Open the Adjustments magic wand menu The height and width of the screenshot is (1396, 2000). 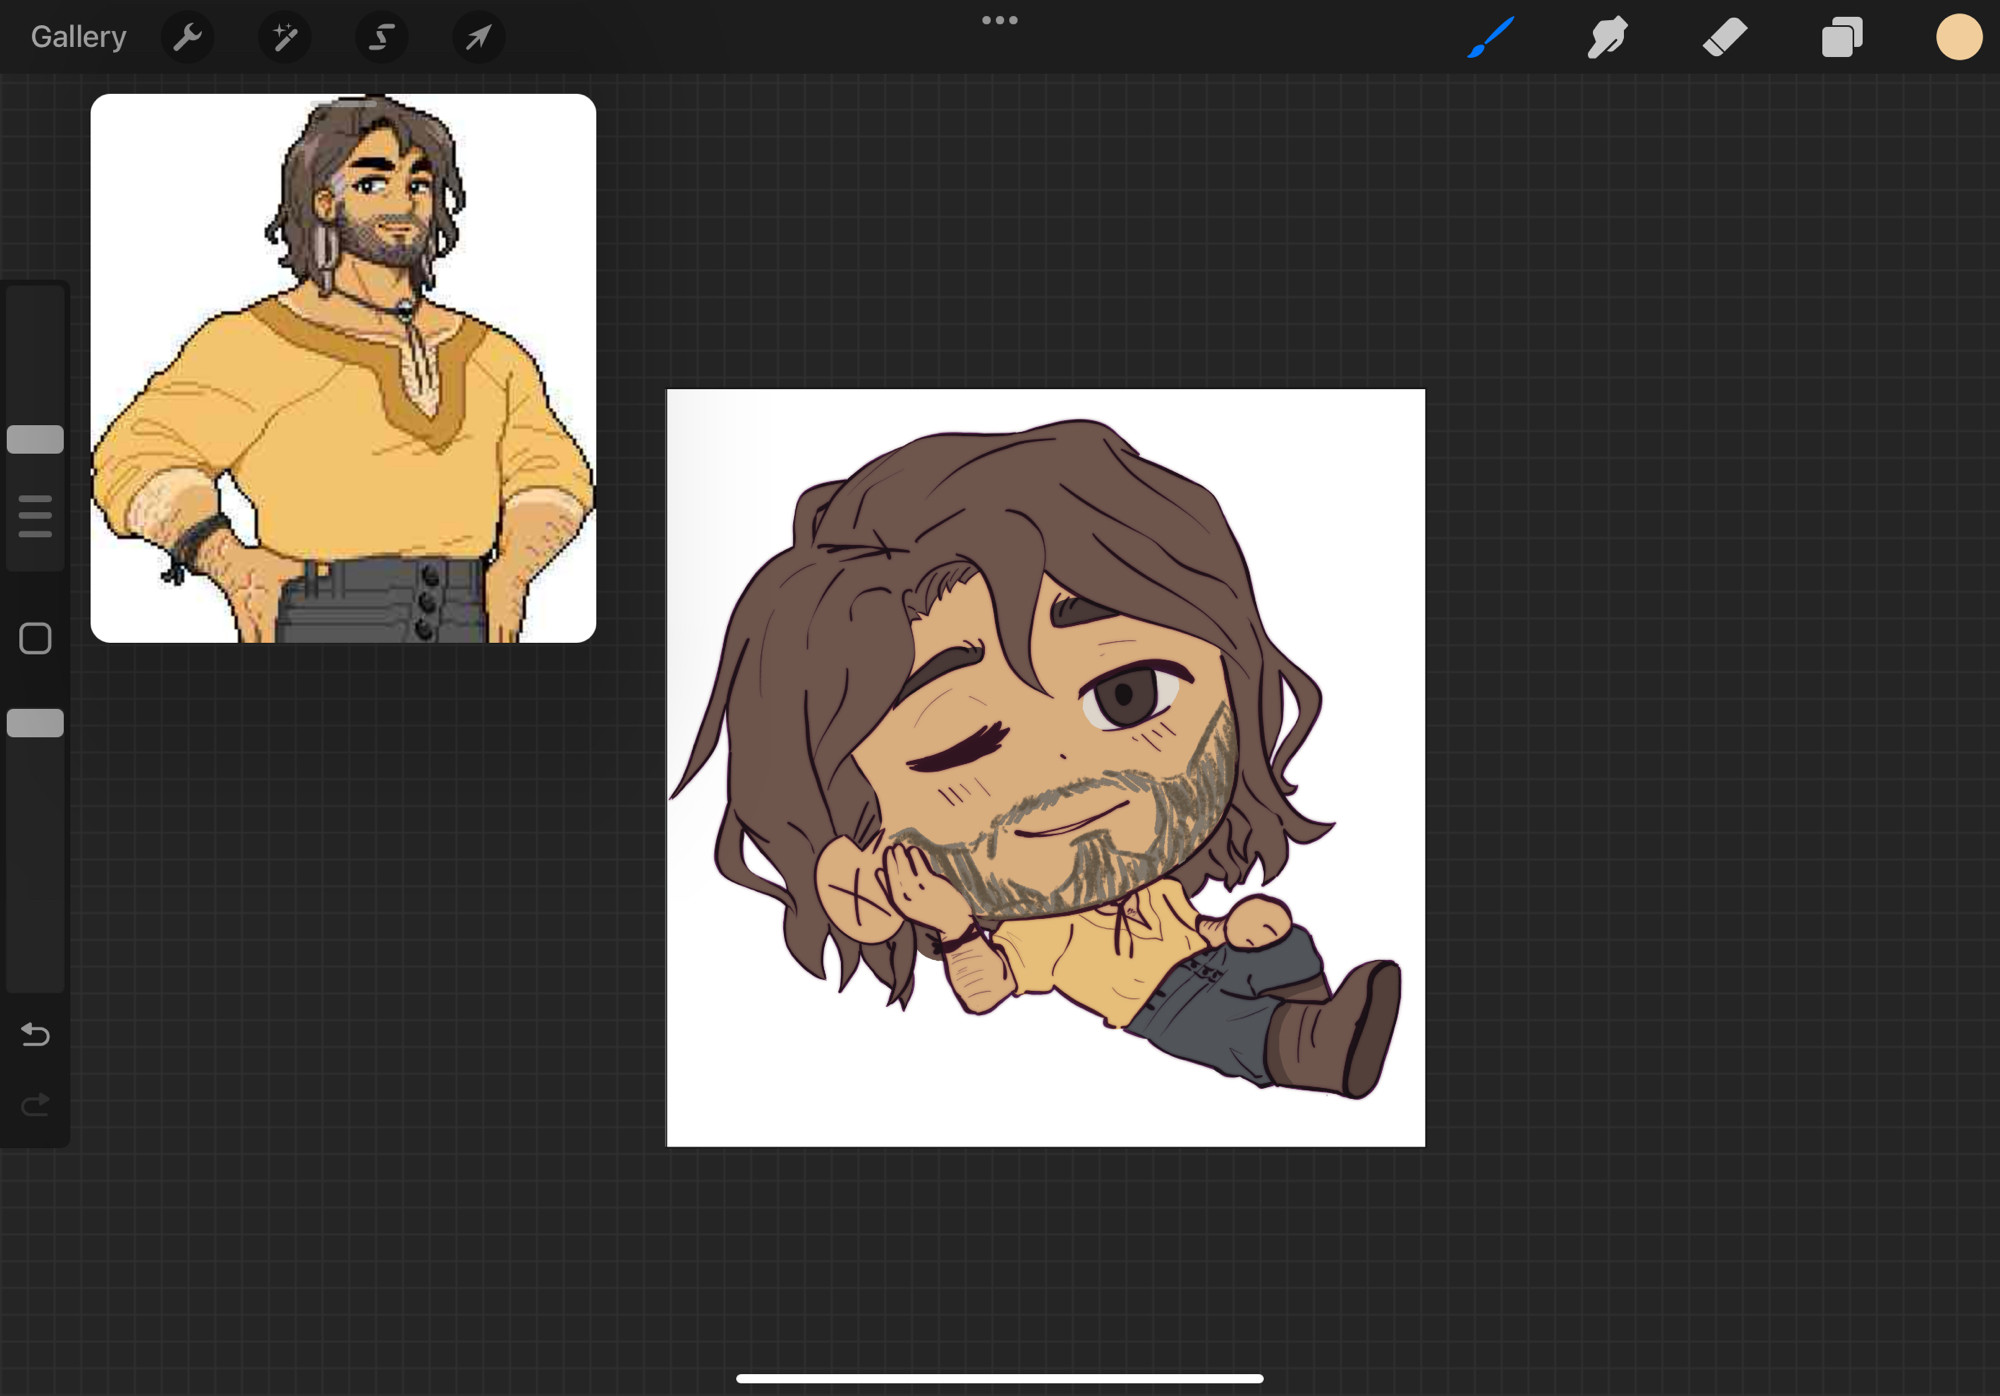tap(284, 37)
